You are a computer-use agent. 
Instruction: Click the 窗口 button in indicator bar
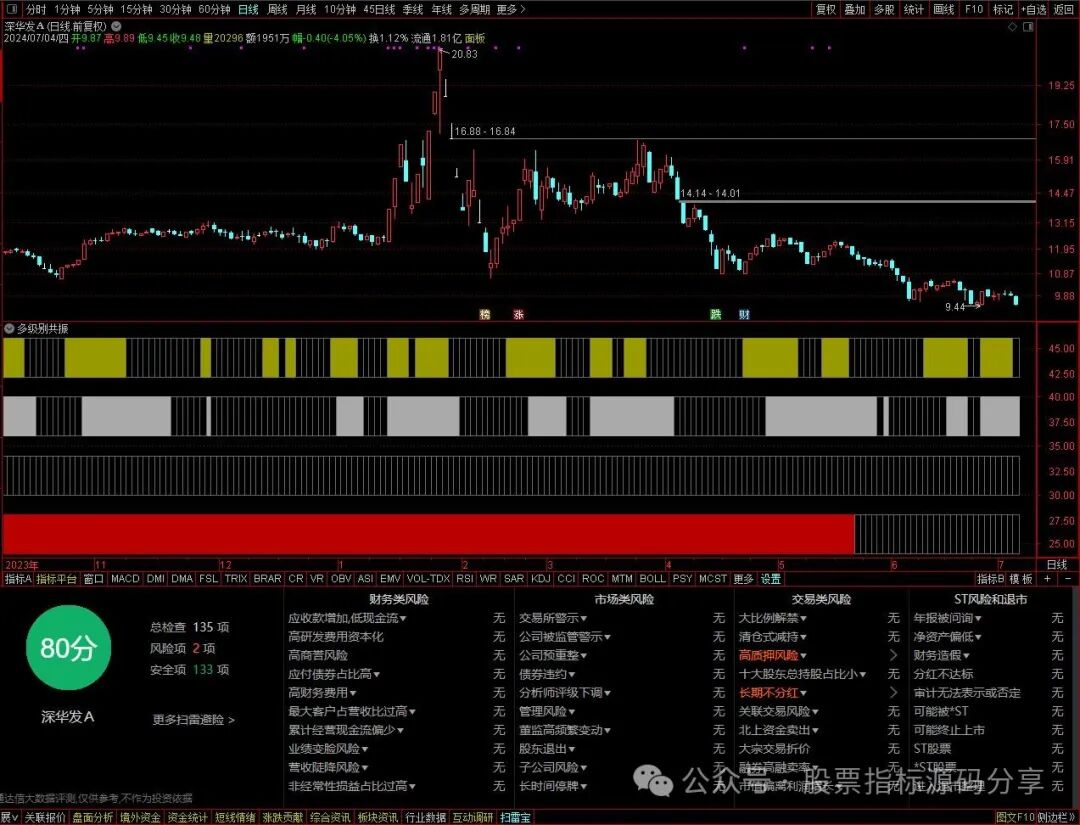click(x=94, y=578)
